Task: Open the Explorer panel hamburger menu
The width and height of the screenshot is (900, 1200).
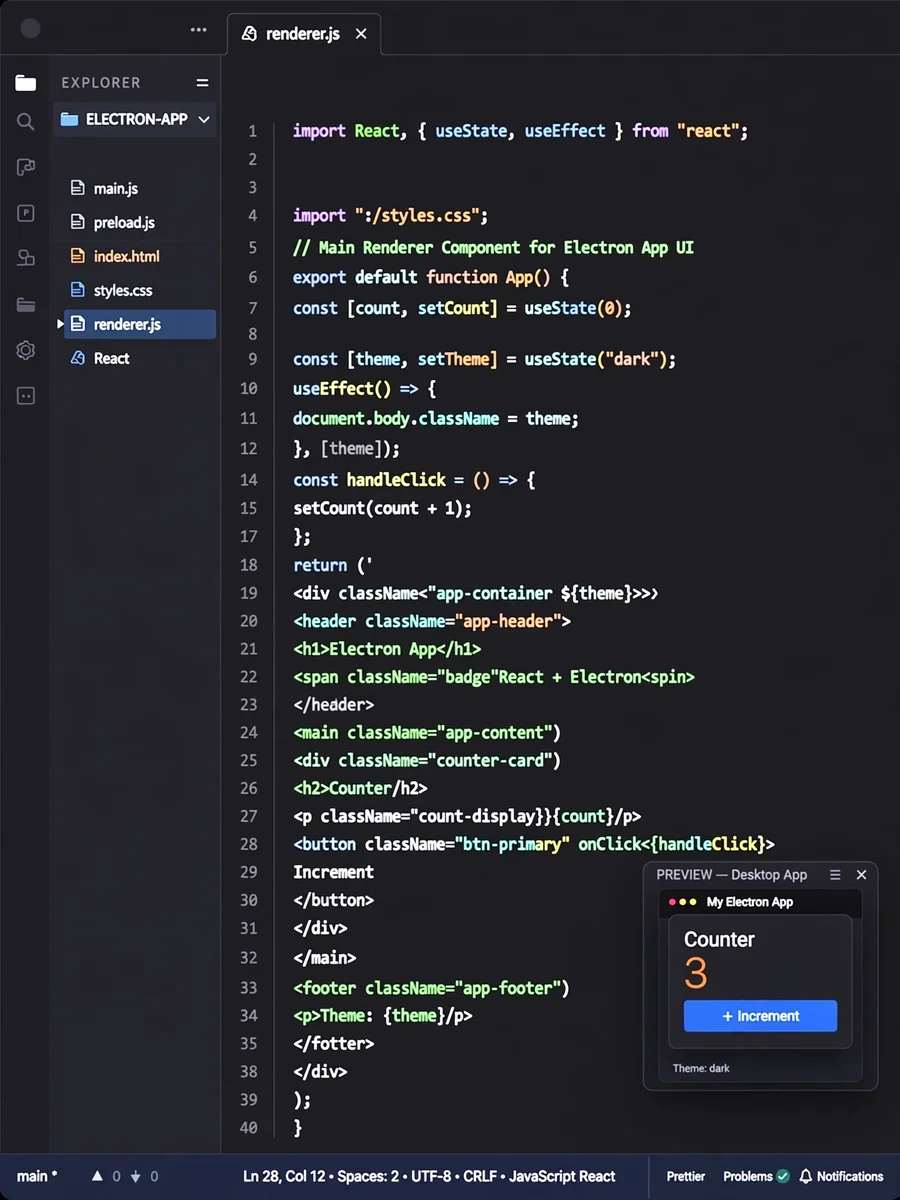Action: (x=202, y=83)
